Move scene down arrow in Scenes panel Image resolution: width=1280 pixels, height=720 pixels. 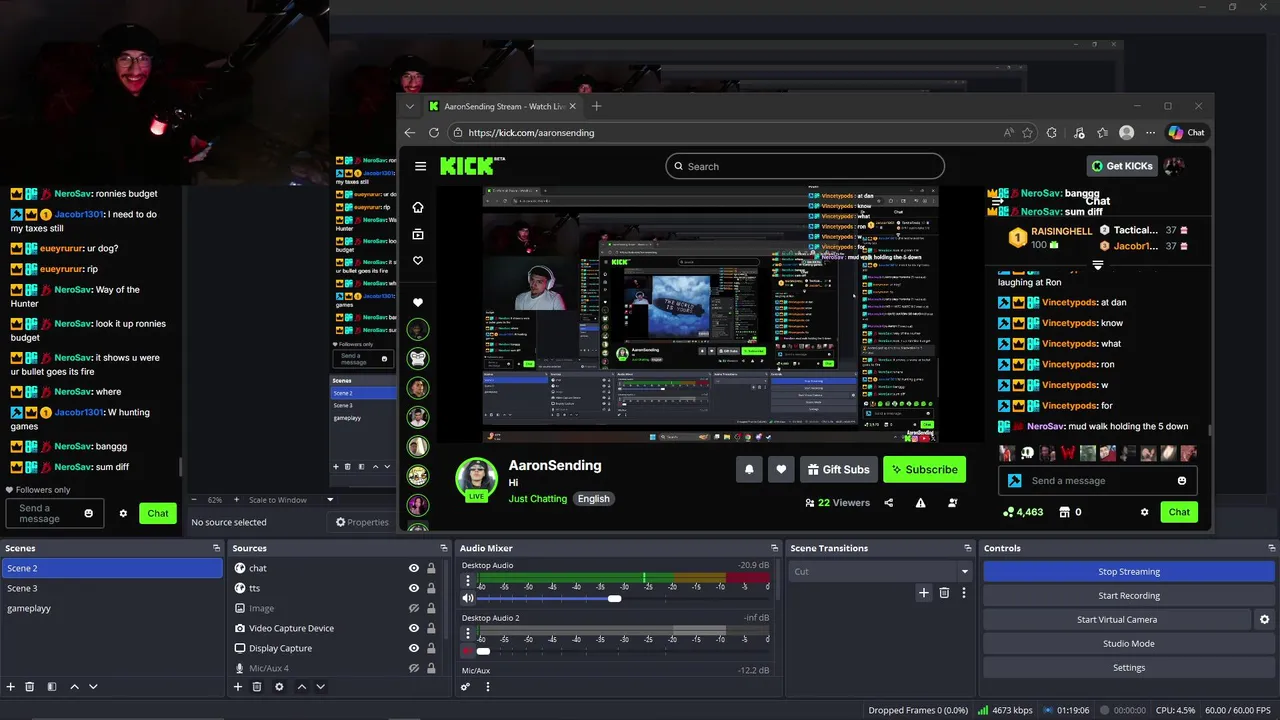pos(93,687)
